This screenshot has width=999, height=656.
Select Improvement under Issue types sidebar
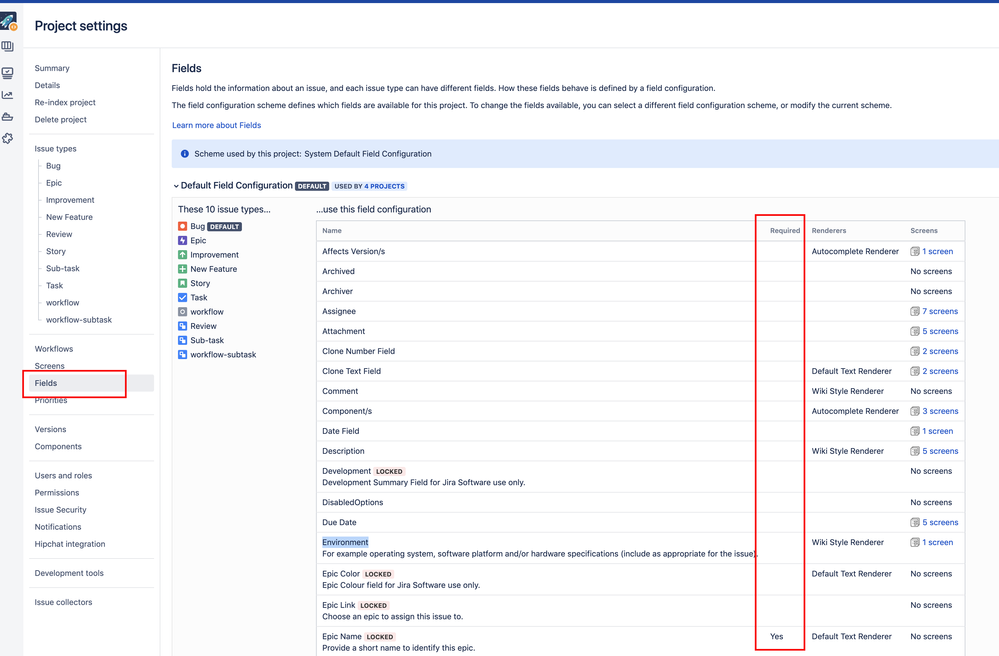pos(70,200)
